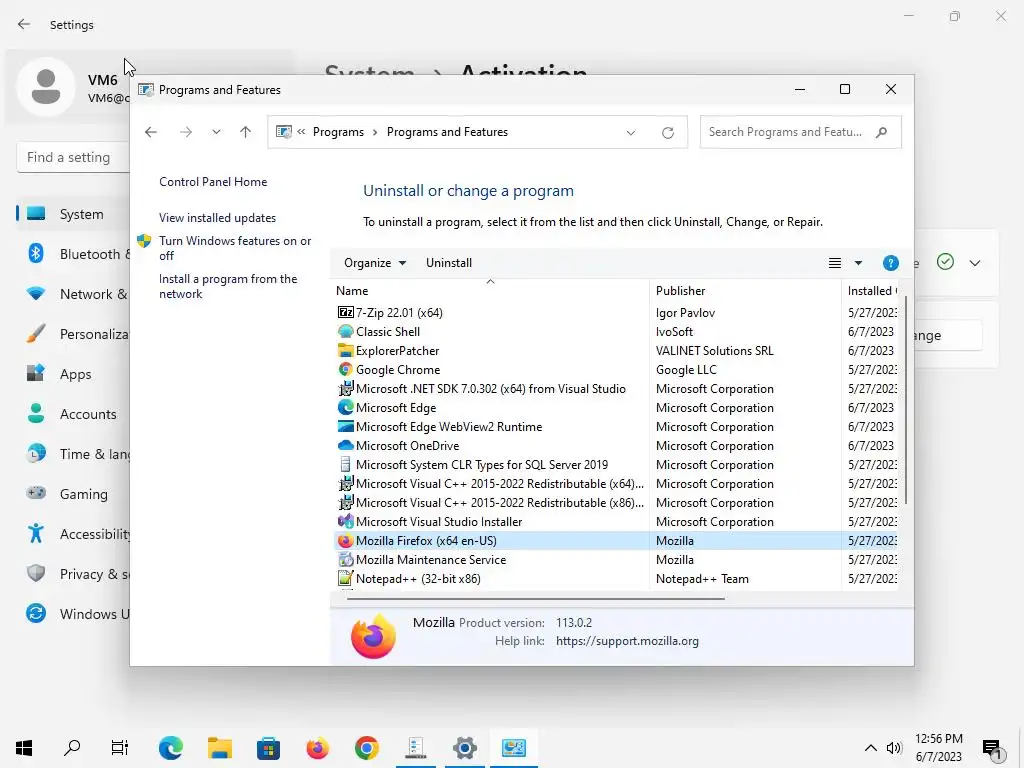Click the Microsoft Edge list icon
Screen dimensions: 1024x768
click(345, 408)
